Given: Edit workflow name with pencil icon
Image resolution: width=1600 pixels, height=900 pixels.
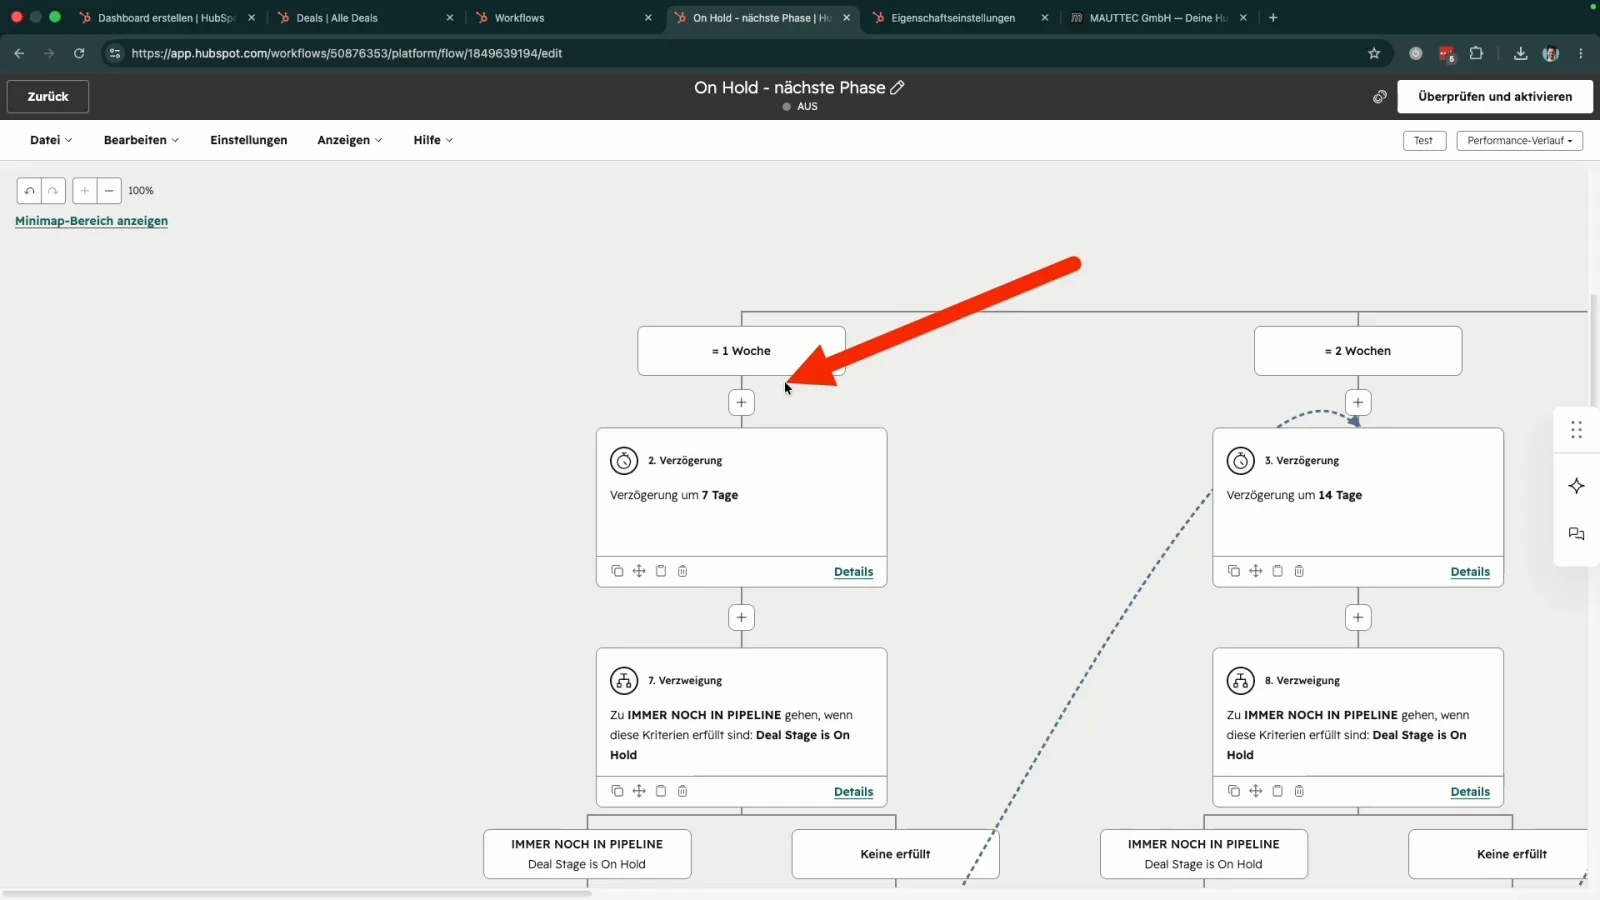Looking at the screenshot, I should (x=898, y=87).
